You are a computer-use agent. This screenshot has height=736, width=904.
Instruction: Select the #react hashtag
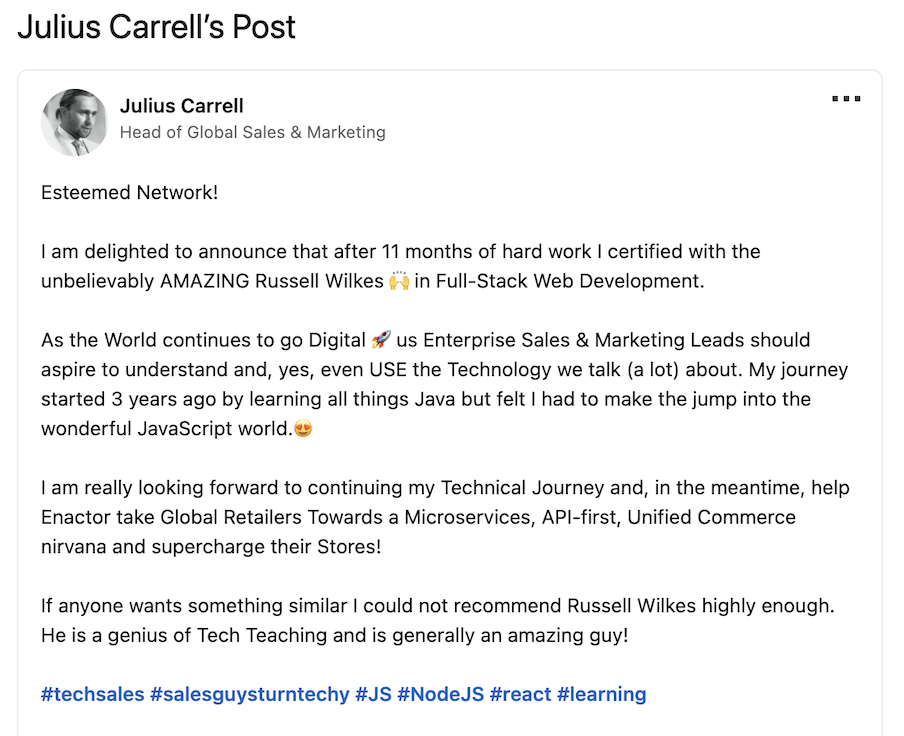click(520, 694)
